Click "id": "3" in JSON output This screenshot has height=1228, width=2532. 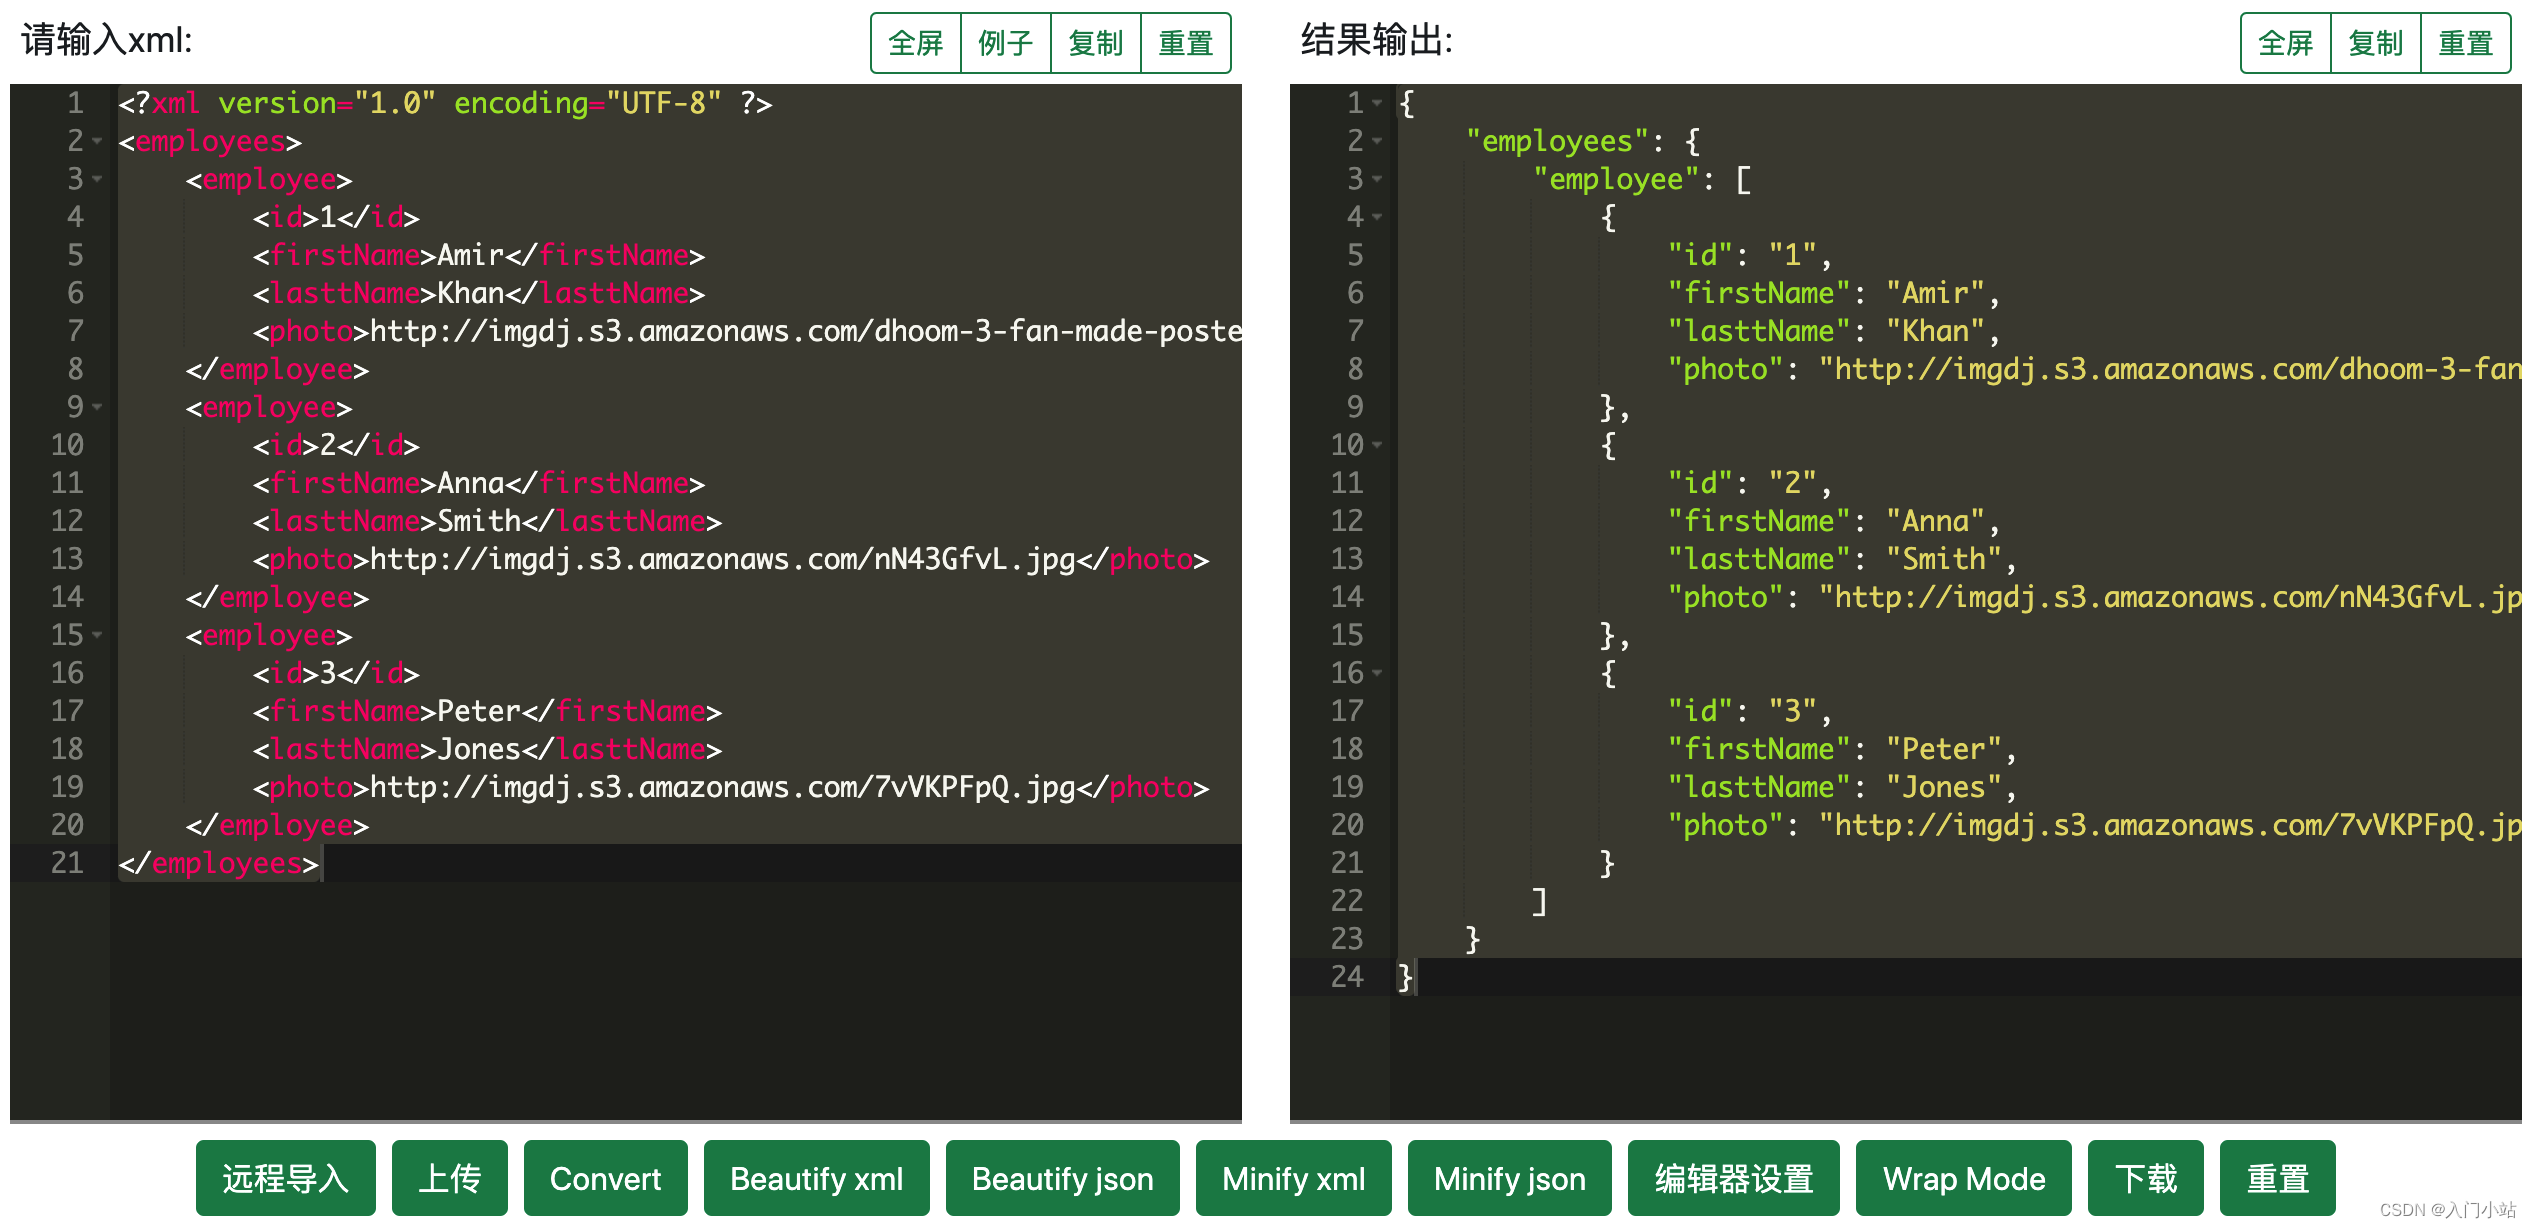[1750, 711]
